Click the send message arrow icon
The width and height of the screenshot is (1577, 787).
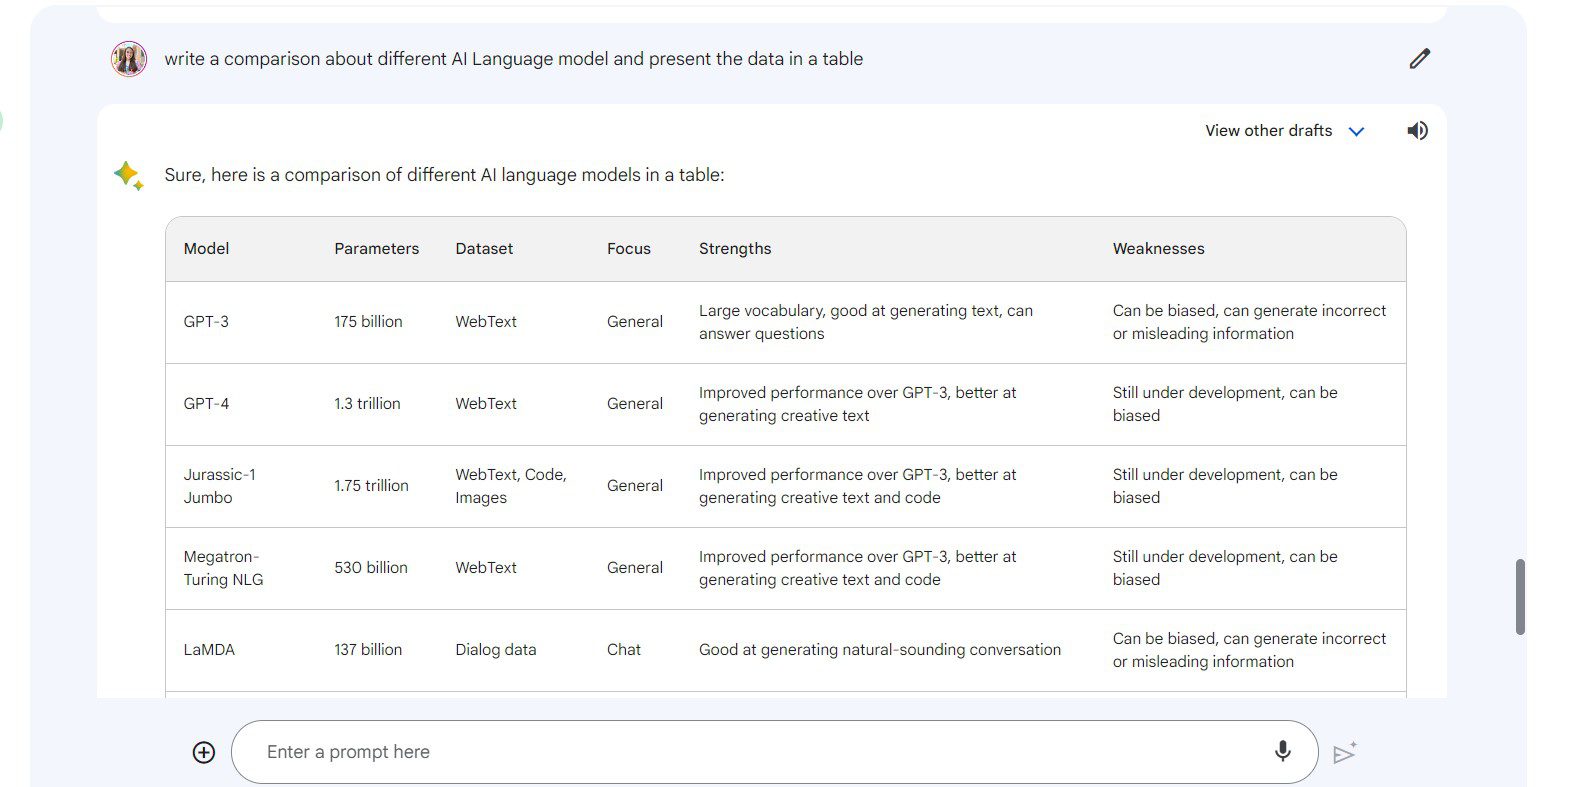(1345, 752)
